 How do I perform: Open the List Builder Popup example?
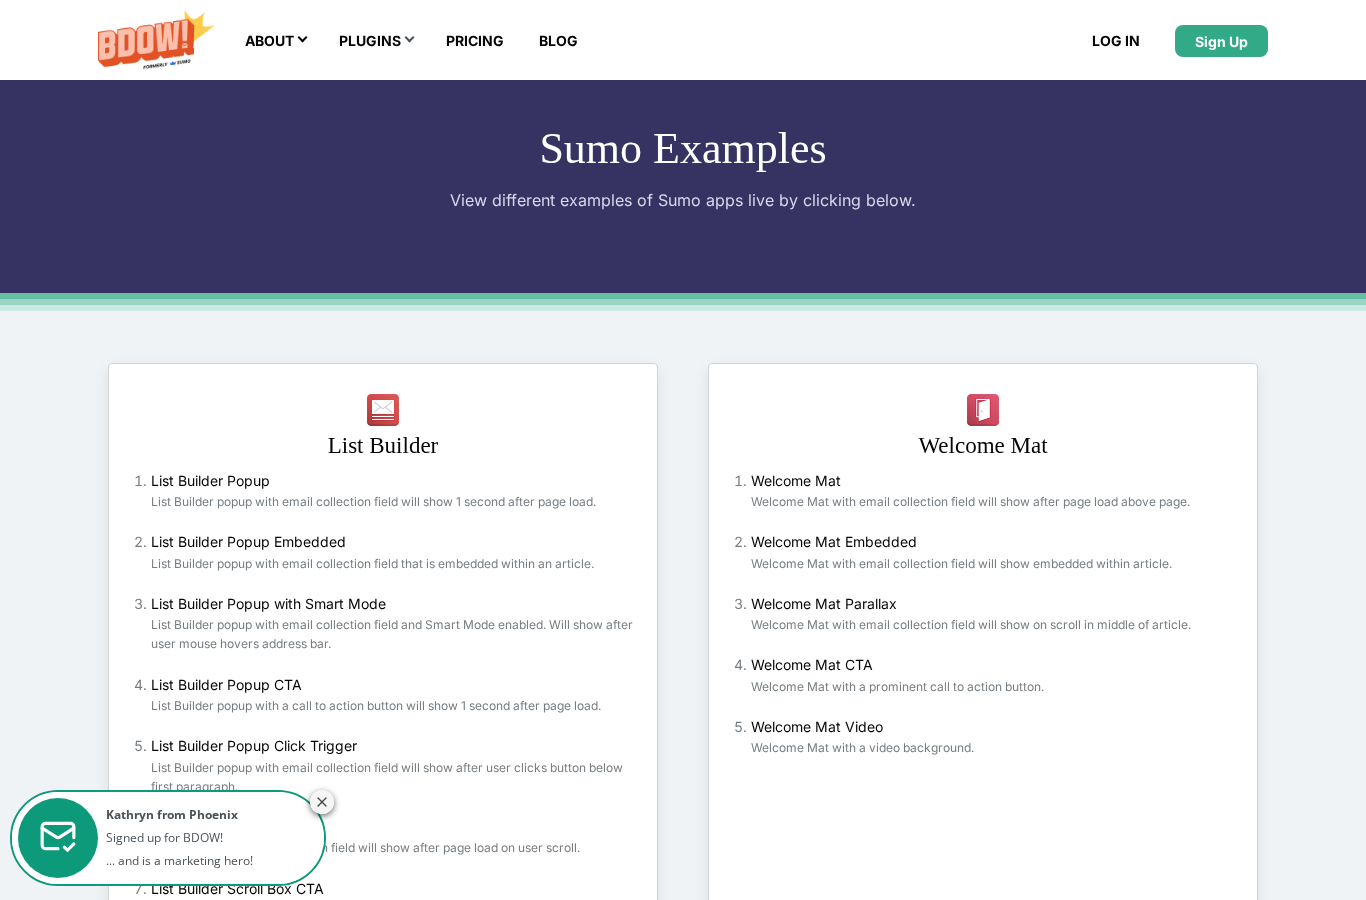pos(210,481)
